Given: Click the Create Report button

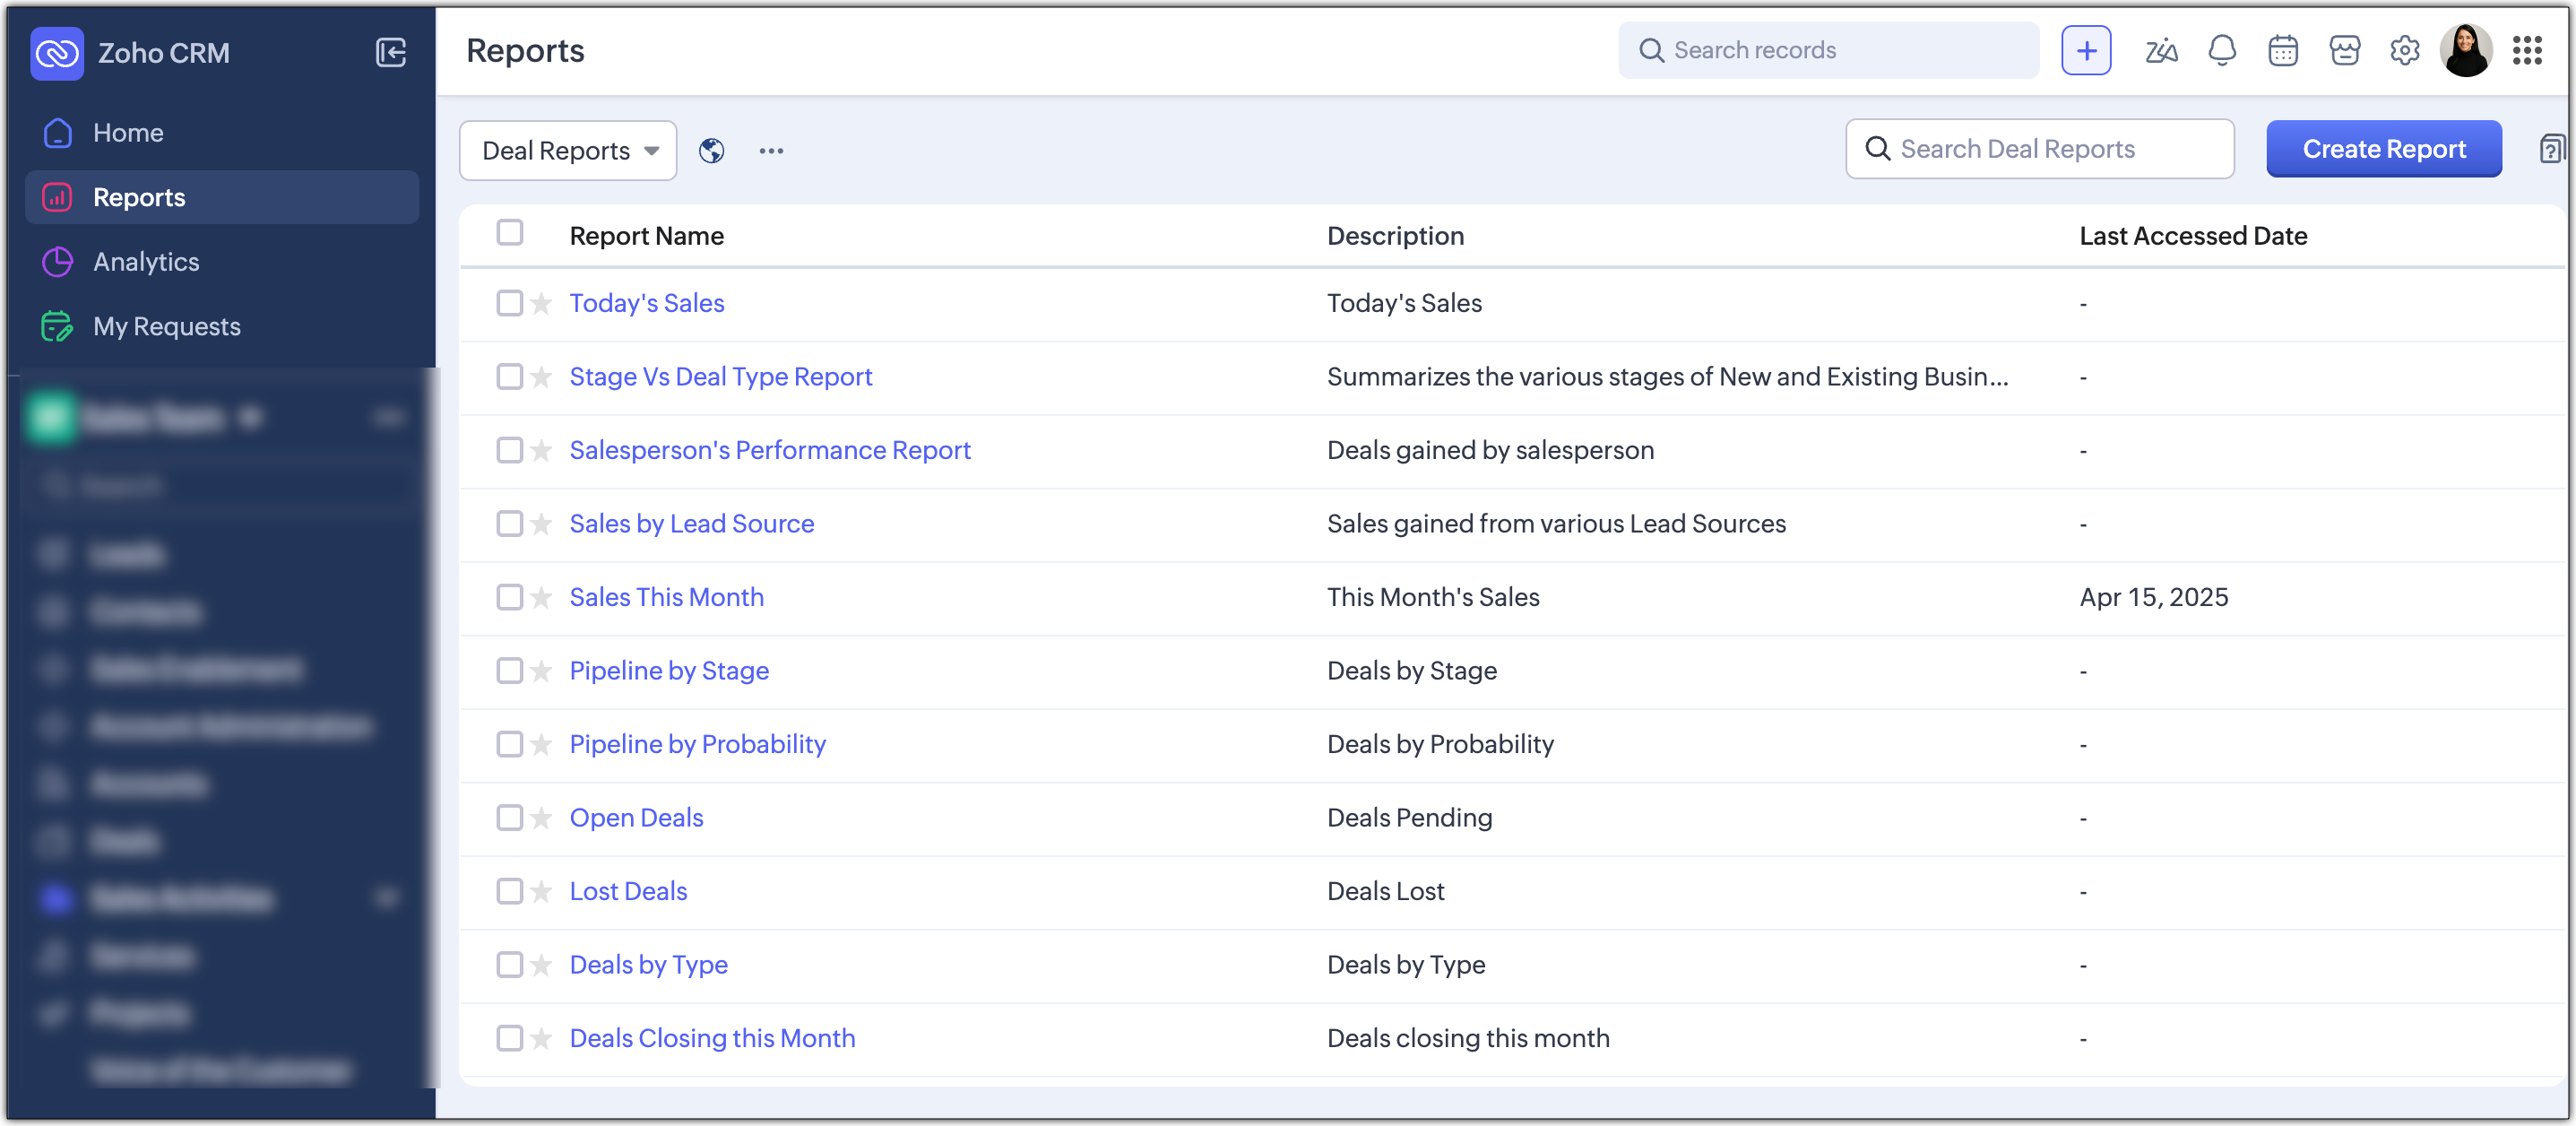Looking at the screenshot, I should pyautogui.click(x=2383, y=149).
